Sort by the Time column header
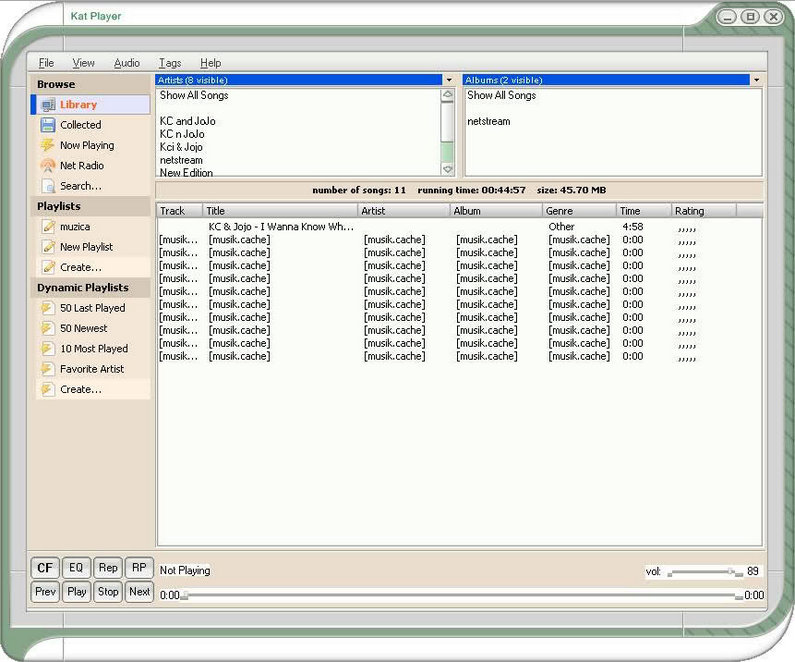795x662 pixels. click(644, 211)
